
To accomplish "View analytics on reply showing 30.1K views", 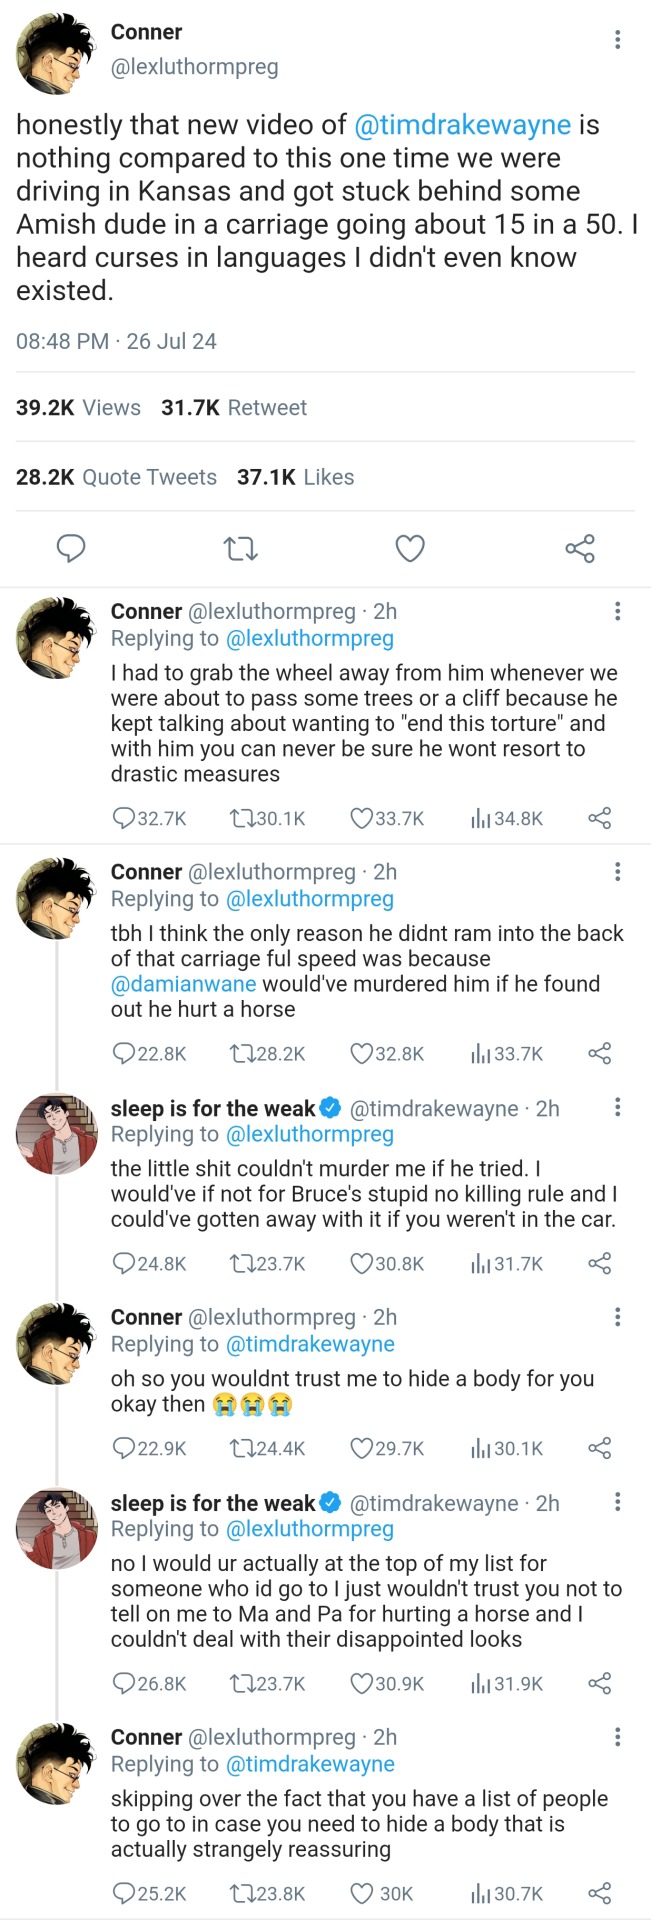I will click(480, 1449).
